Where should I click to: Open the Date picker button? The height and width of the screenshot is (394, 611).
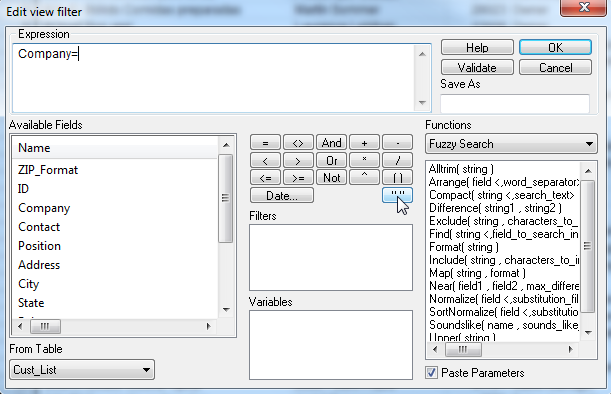pos(282,195)
